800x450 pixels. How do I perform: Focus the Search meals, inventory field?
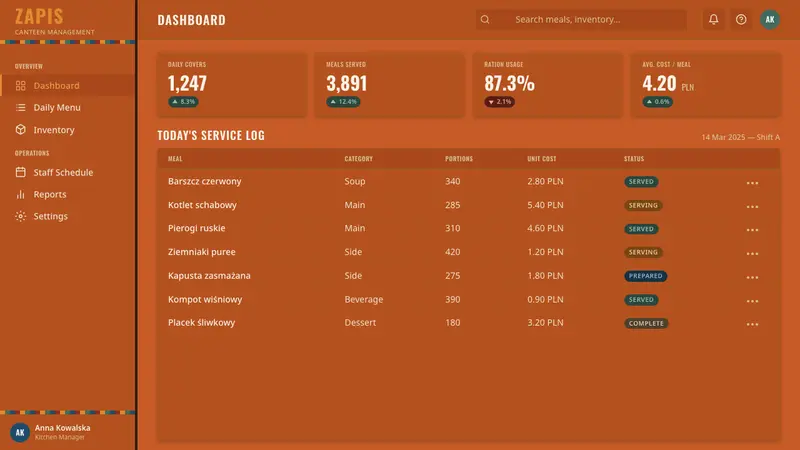581,19
